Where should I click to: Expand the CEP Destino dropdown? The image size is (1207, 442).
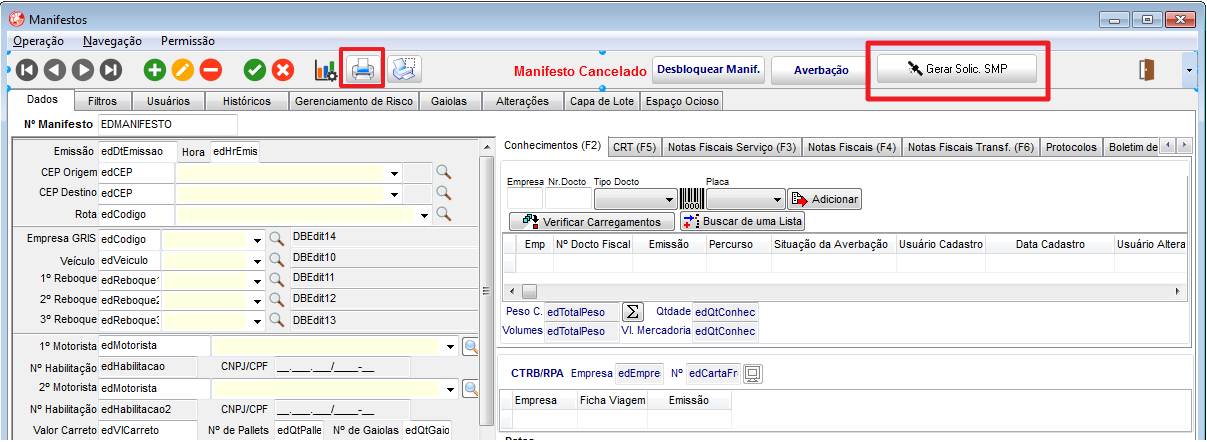pyautogui.click(x=396, y=194)
